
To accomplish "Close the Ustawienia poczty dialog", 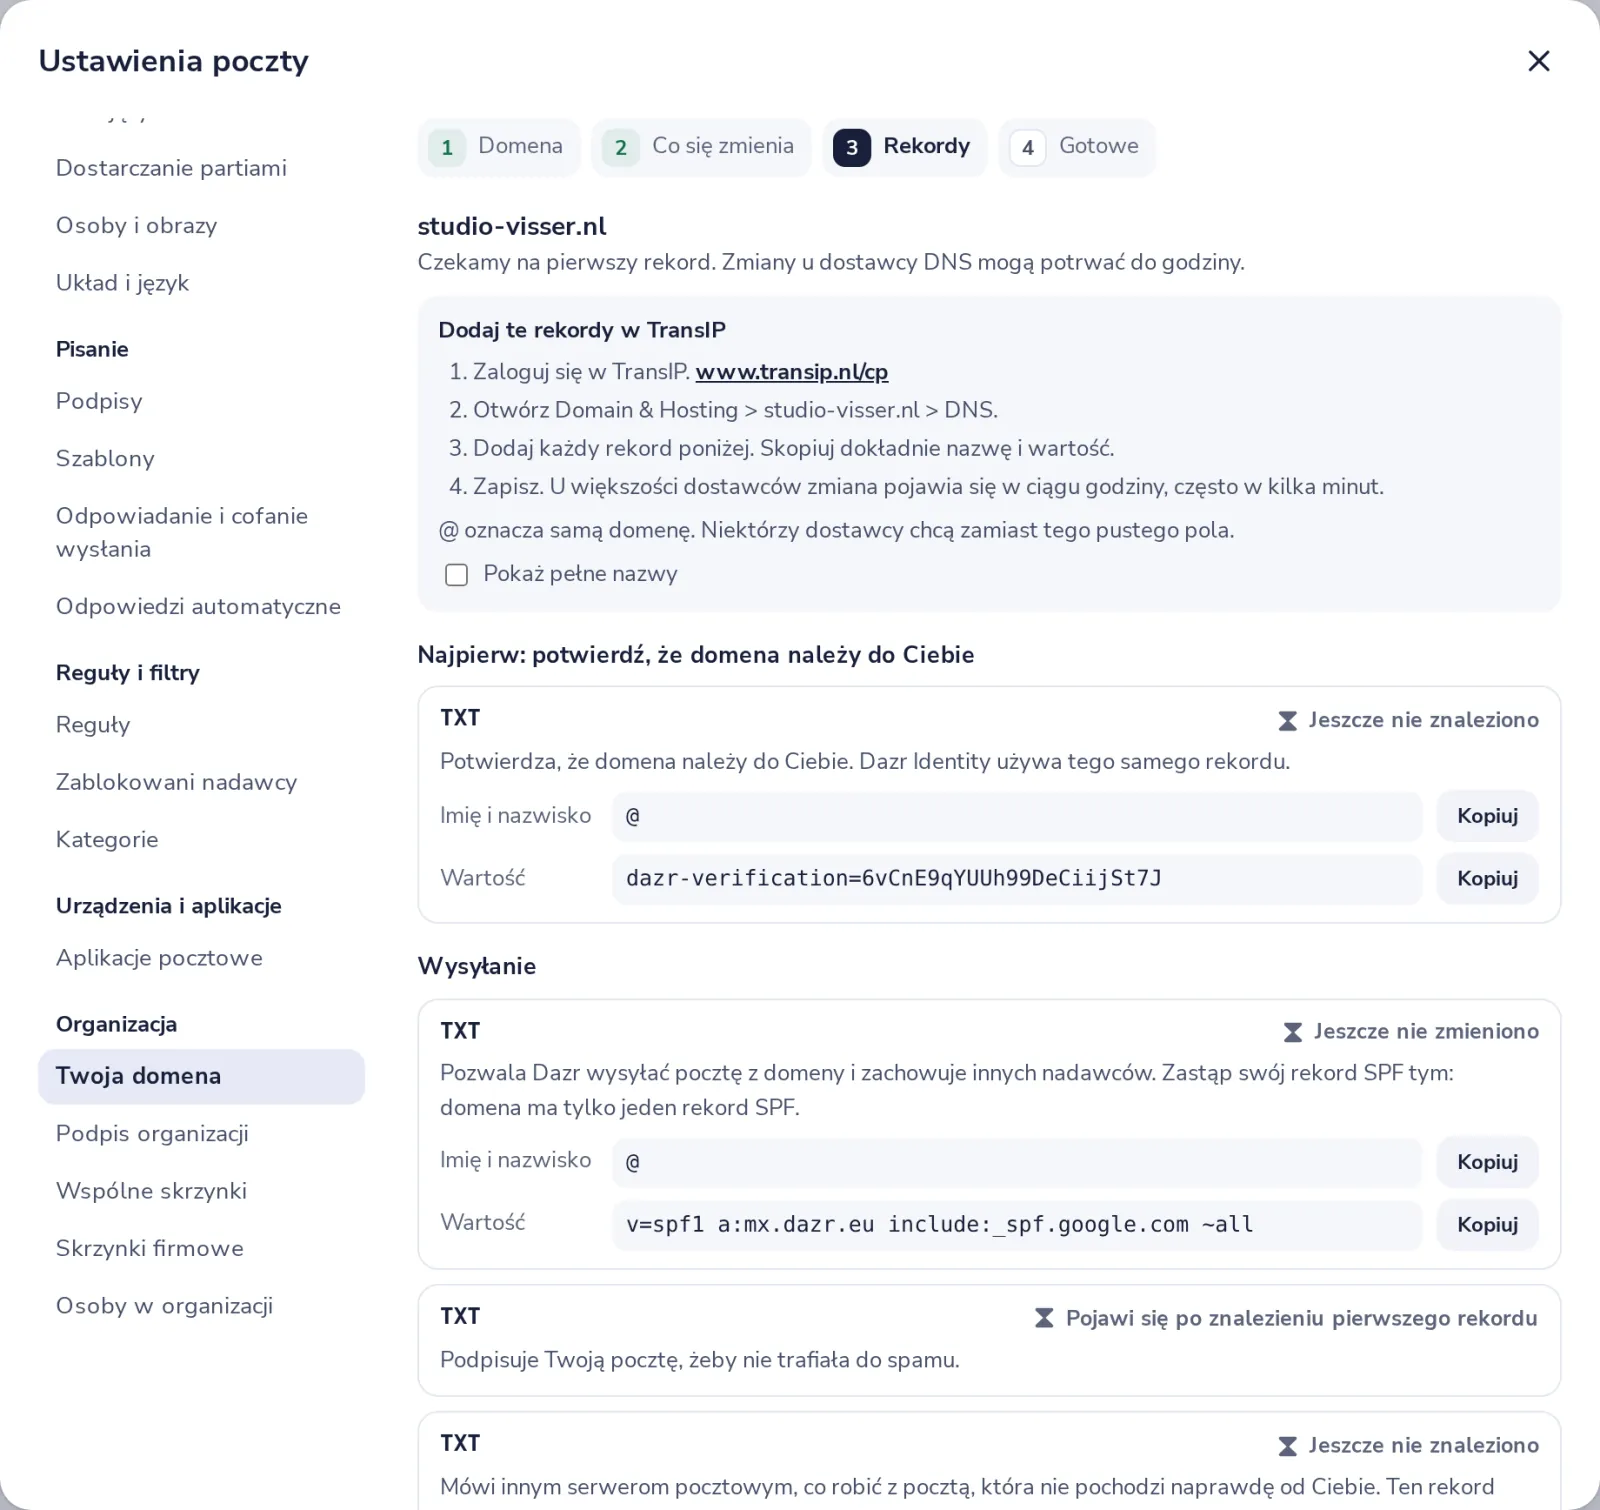I will click(1539, 61).
